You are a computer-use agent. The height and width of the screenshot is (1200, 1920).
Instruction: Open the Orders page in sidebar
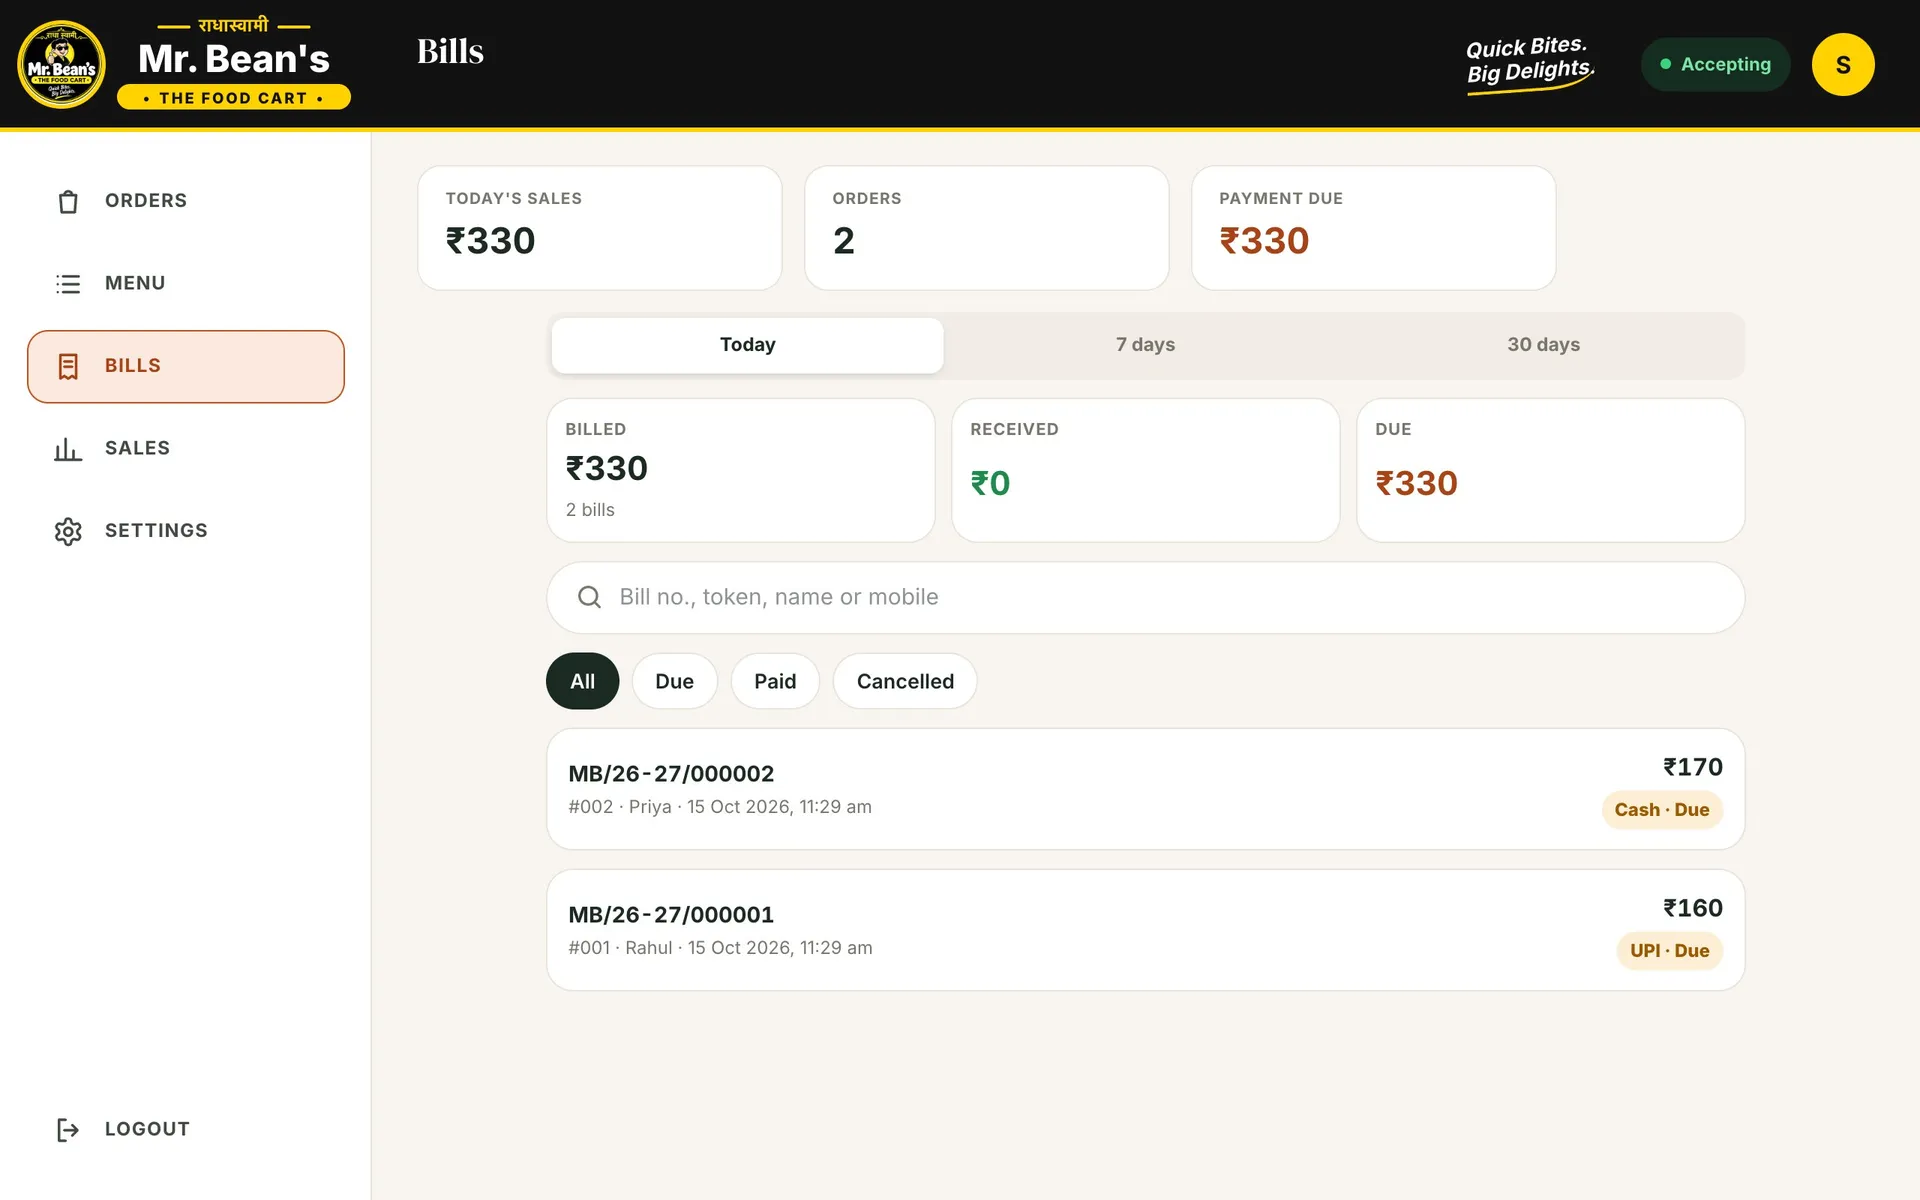pos(186,201)
